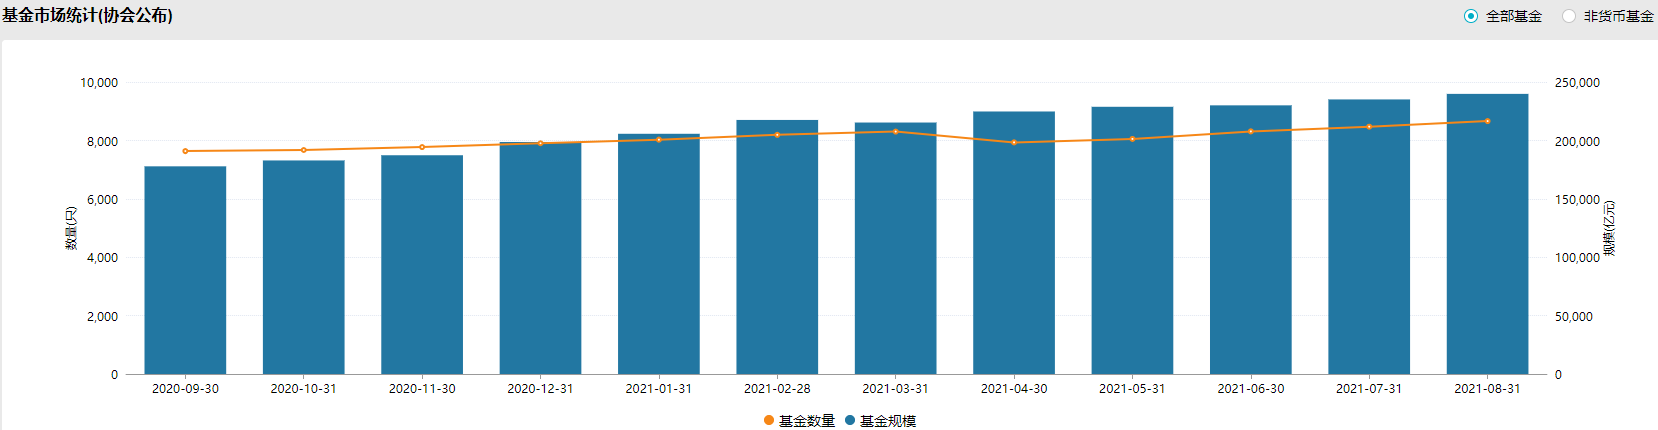Select the 全部基金 radio button
The height and width of the screenshot is (430, 1658).
tap(1470, 16)
